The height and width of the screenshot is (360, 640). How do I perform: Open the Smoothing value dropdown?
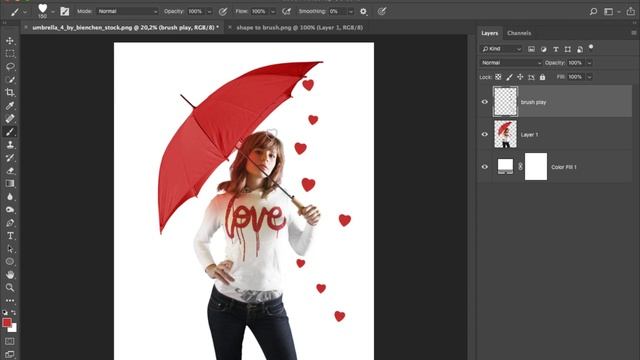click(x=350, y=12)
